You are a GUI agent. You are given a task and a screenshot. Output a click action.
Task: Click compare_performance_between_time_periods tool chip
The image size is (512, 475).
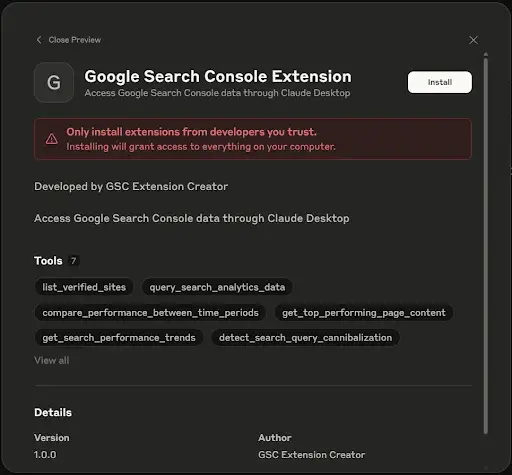(150, 313)
